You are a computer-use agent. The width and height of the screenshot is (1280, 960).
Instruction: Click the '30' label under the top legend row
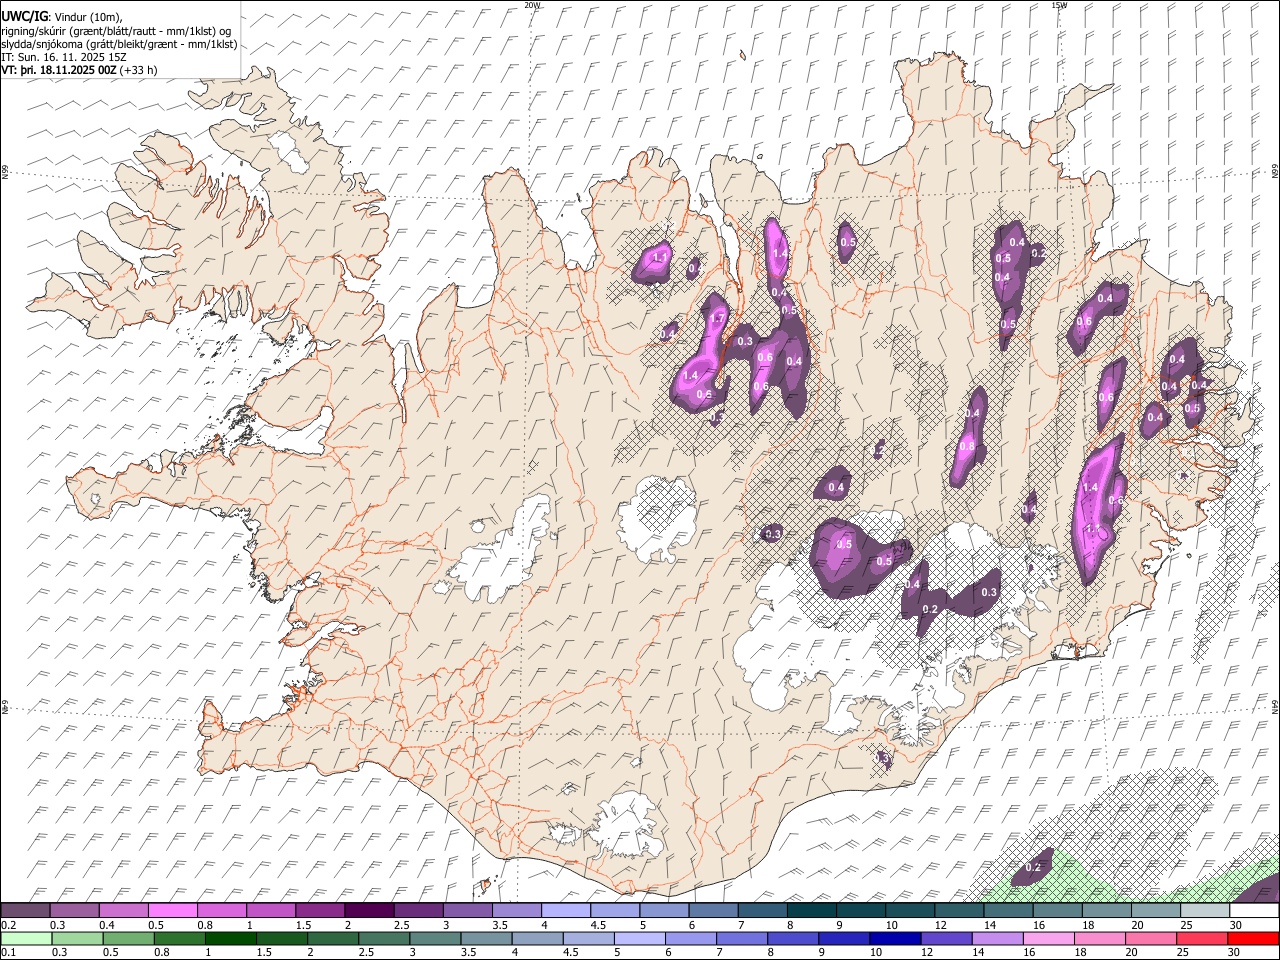pyautogui.click(x=1236, y=925)
